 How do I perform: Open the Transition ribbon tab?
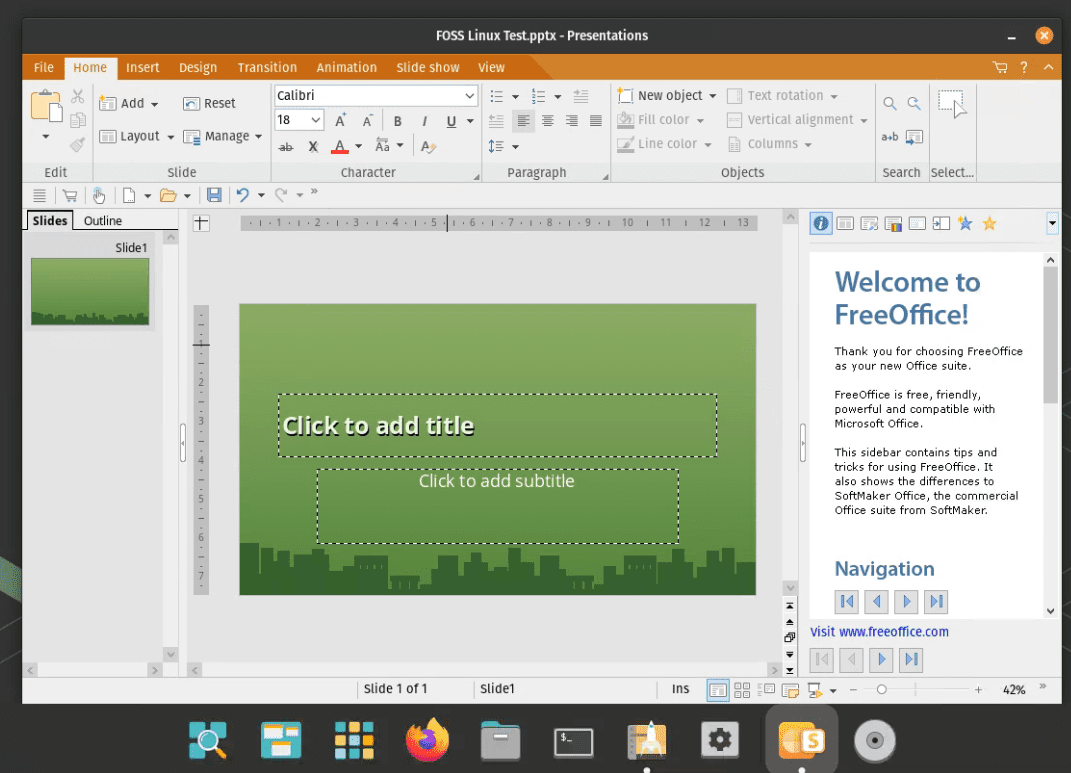[x=267, y=67]
